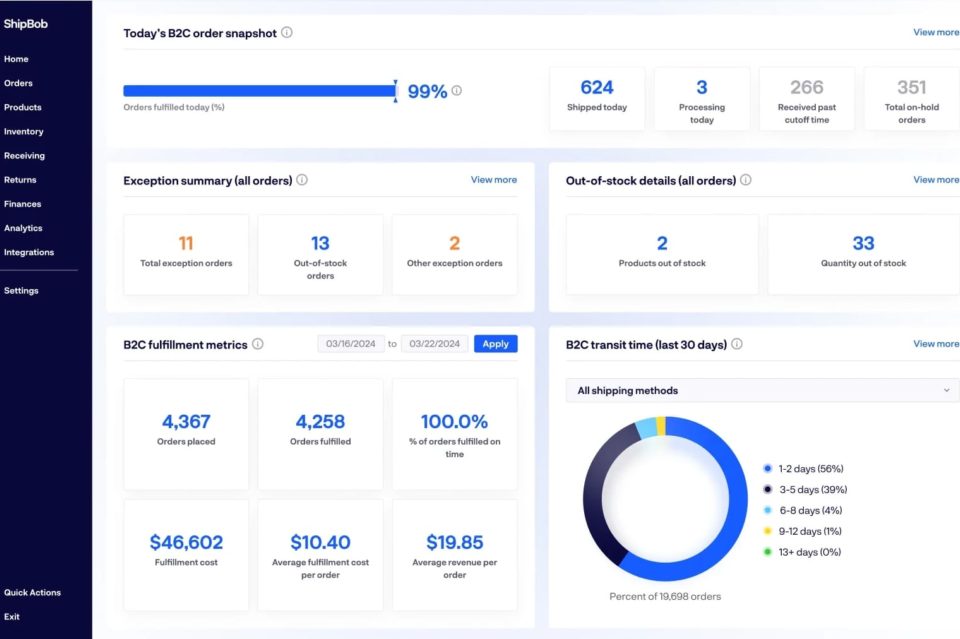This screenshot has width=960, height=639.
Task: Open View more for Exception summary
Action: (493, 180)
